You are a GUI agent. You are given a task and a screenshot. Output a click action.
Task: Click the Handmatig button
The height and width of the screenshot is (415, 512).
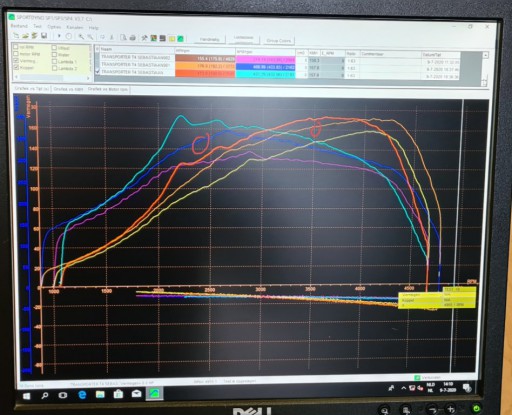(x=209, y=39)
